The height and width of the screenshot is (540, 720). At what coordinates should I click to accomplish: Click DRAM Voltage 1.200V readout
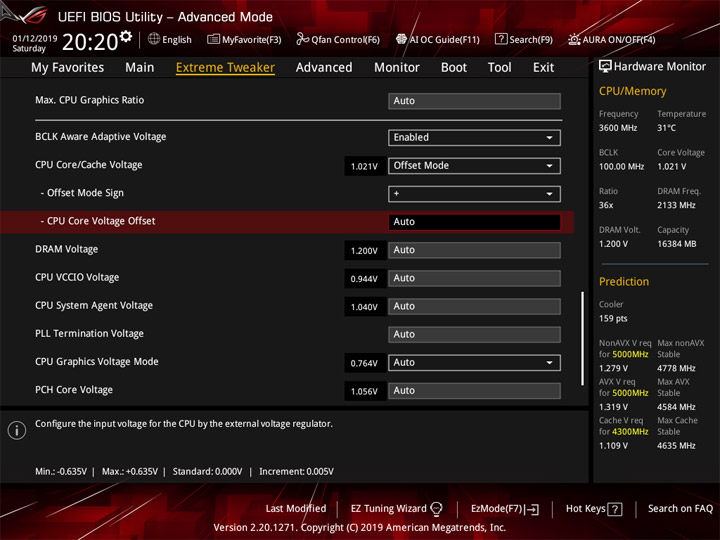pos(365,251)
